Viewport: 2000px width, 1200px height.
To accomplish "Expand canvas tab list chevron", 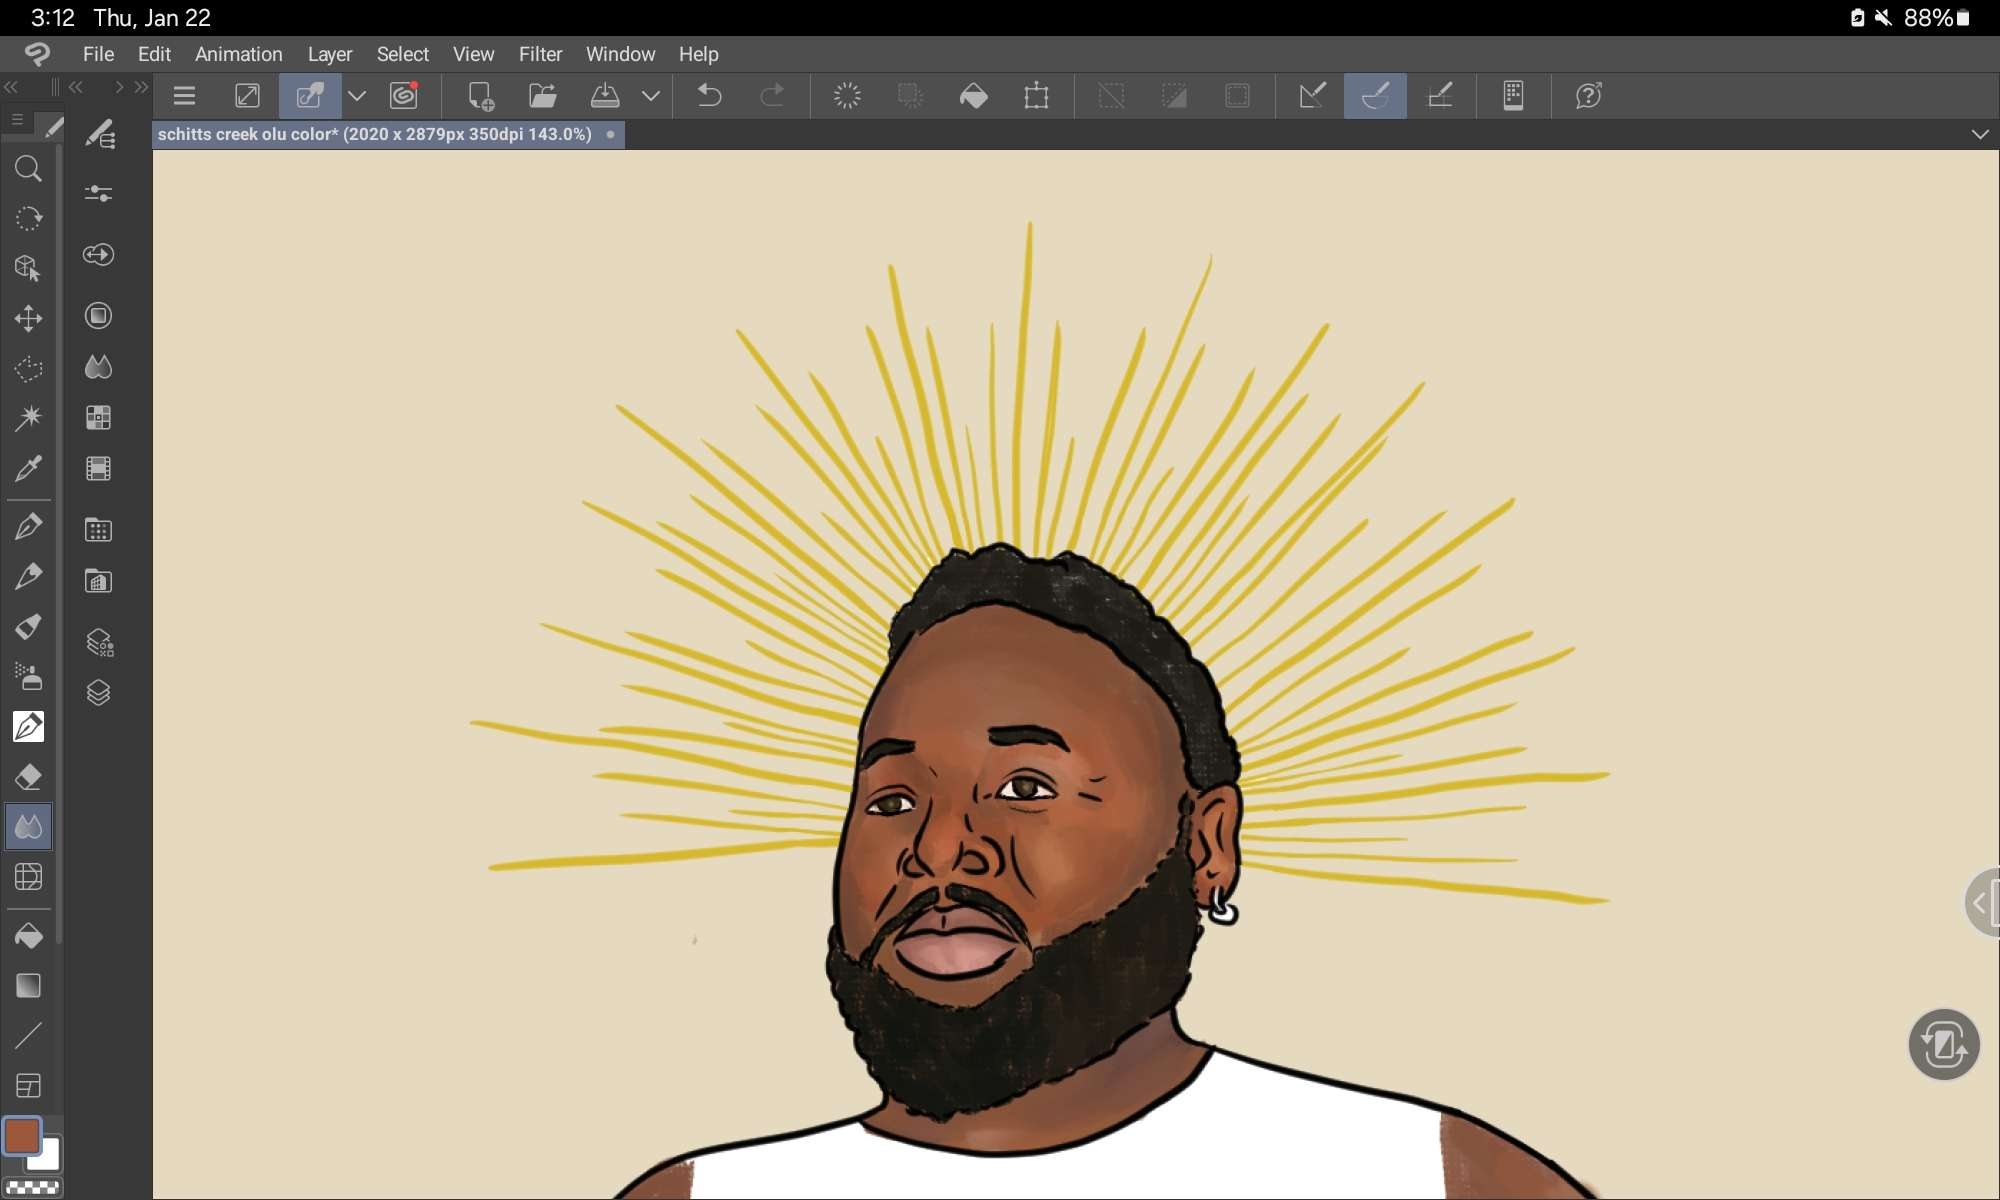I will tap(1979, 134).
